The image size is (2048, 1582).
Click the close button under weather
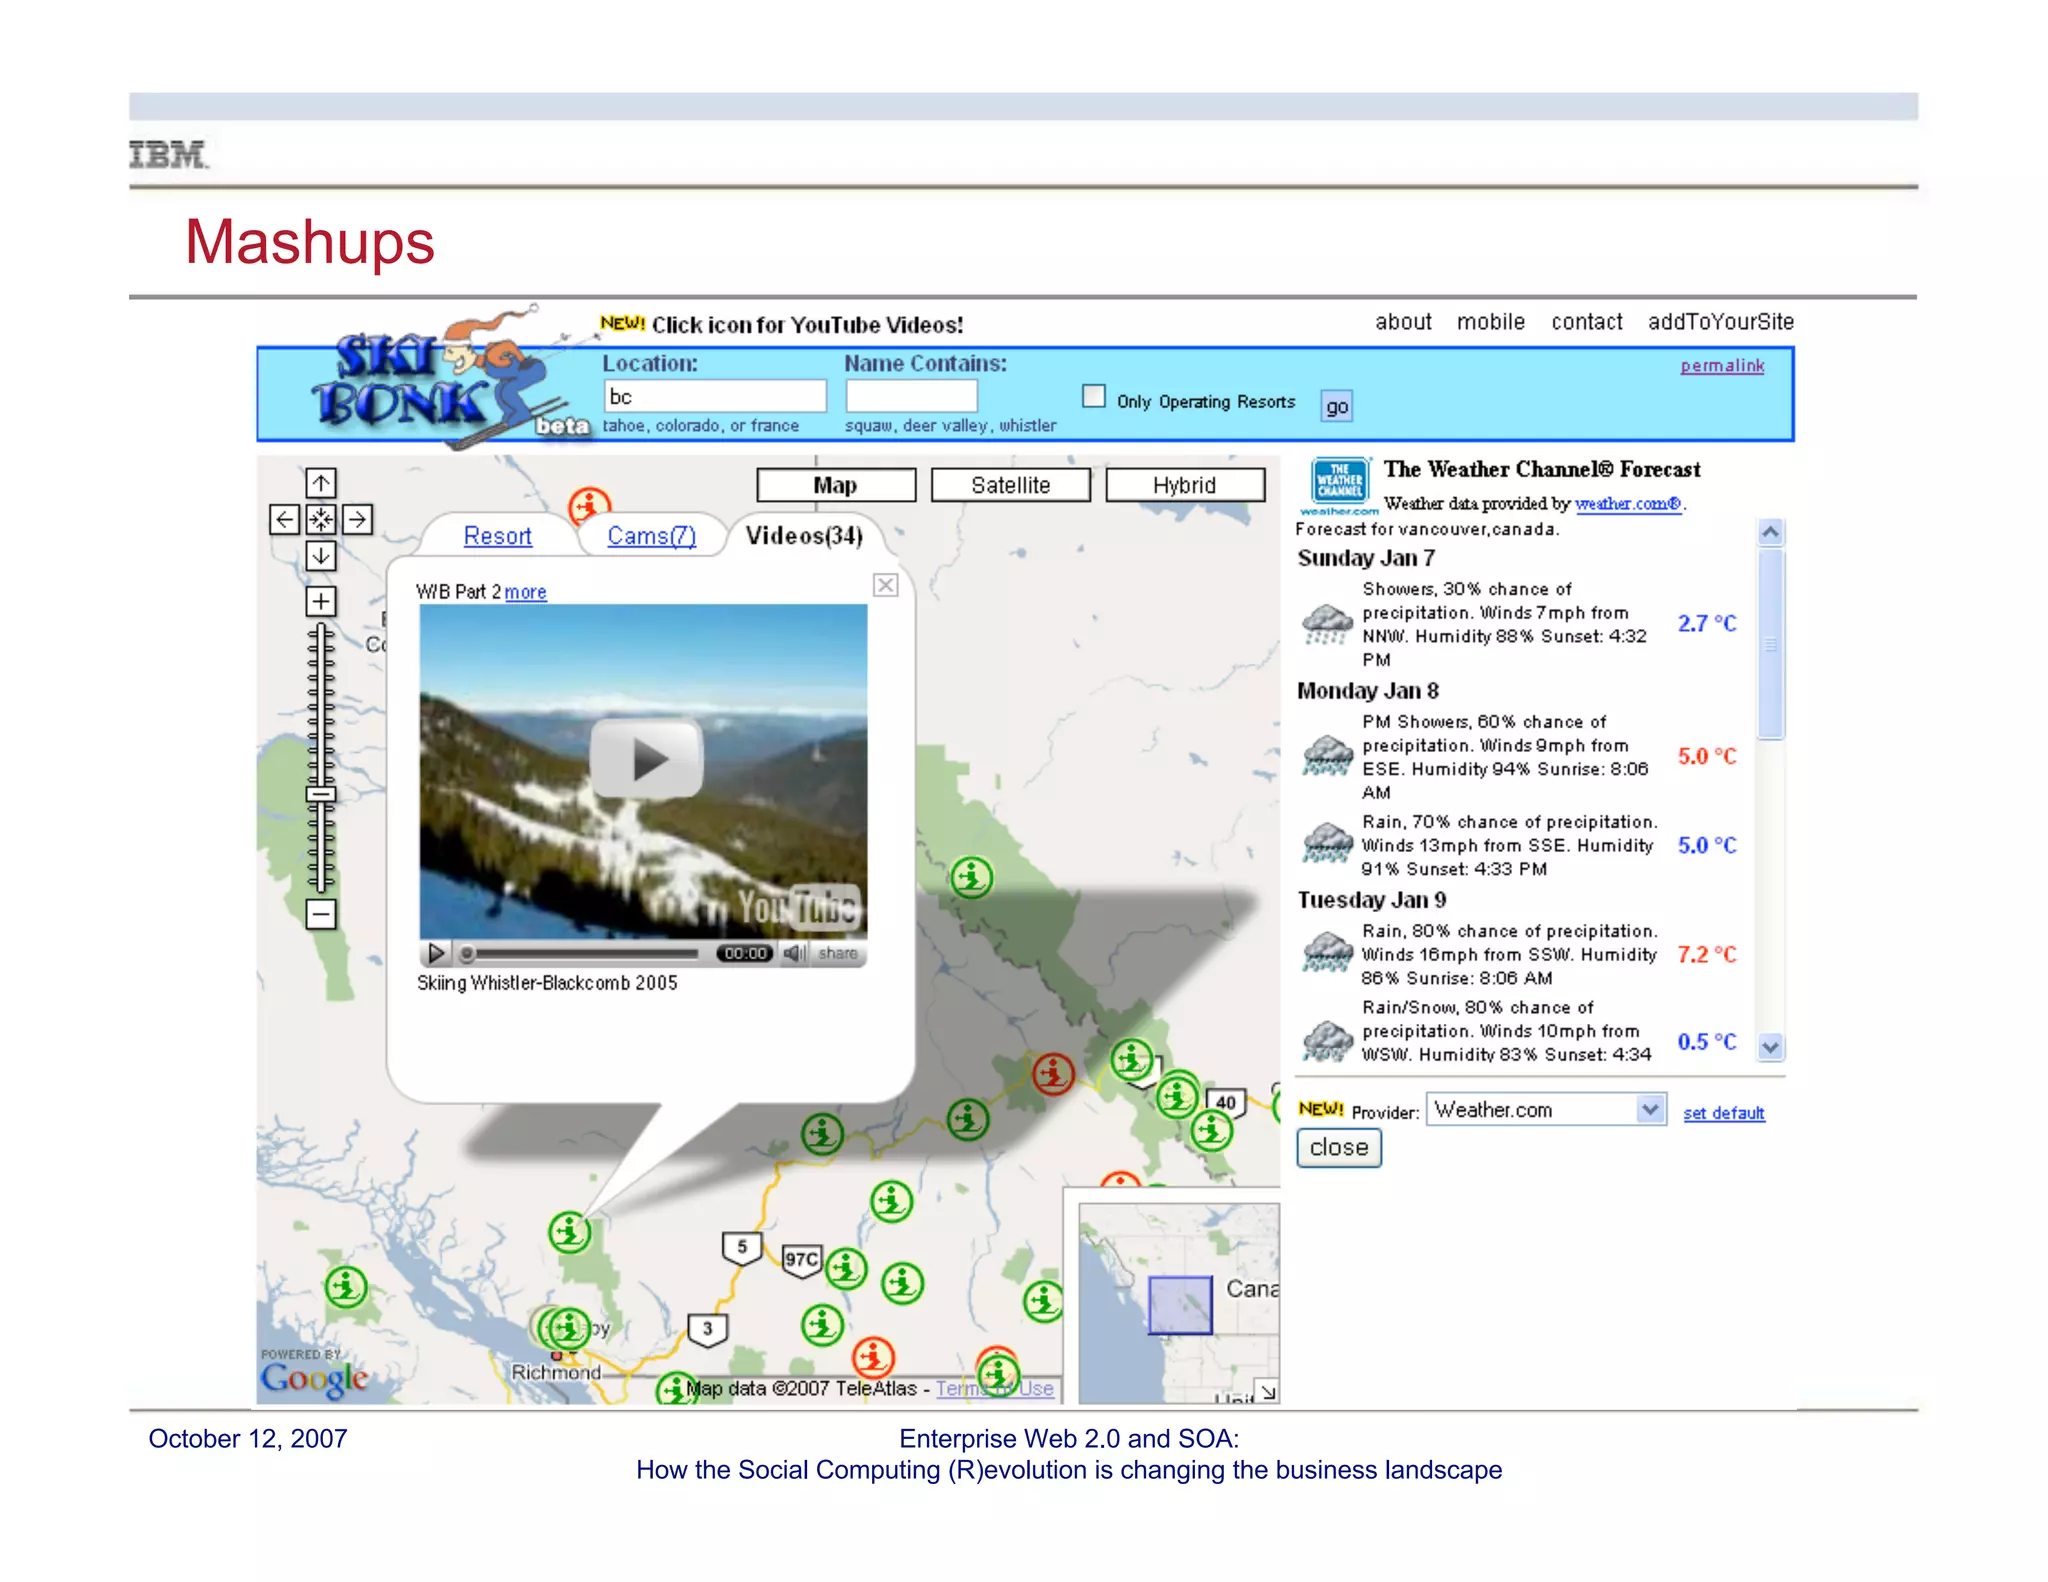1339,1148
